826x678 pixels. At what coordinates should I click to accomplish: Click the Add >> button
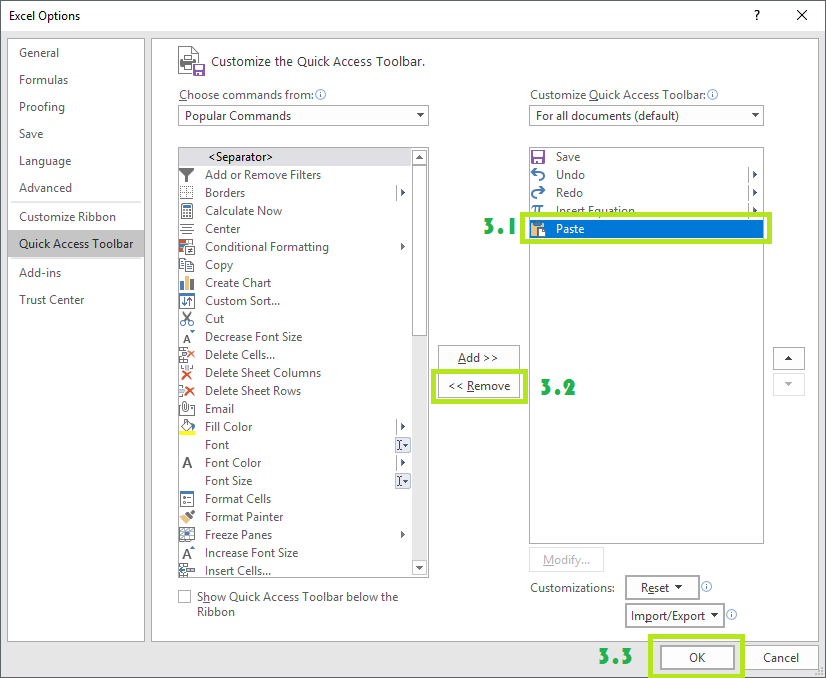(x=478, y=358)
